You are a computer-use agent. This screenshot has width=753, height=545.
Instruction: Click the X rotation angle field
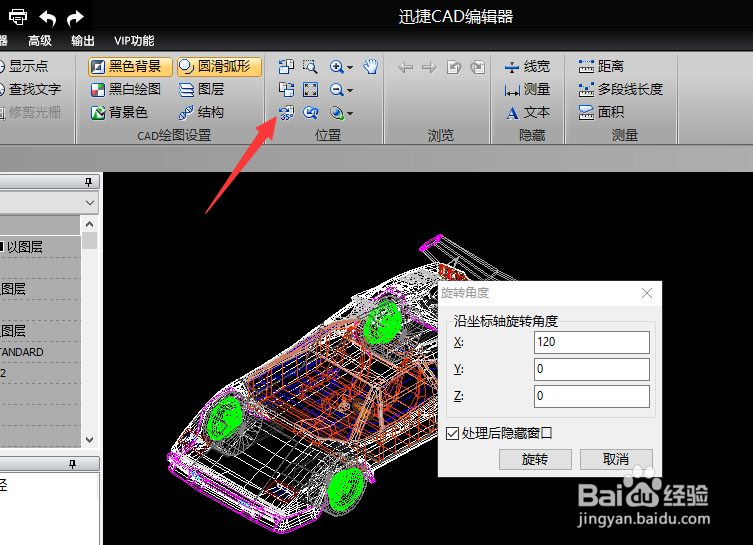coord(592,342)
